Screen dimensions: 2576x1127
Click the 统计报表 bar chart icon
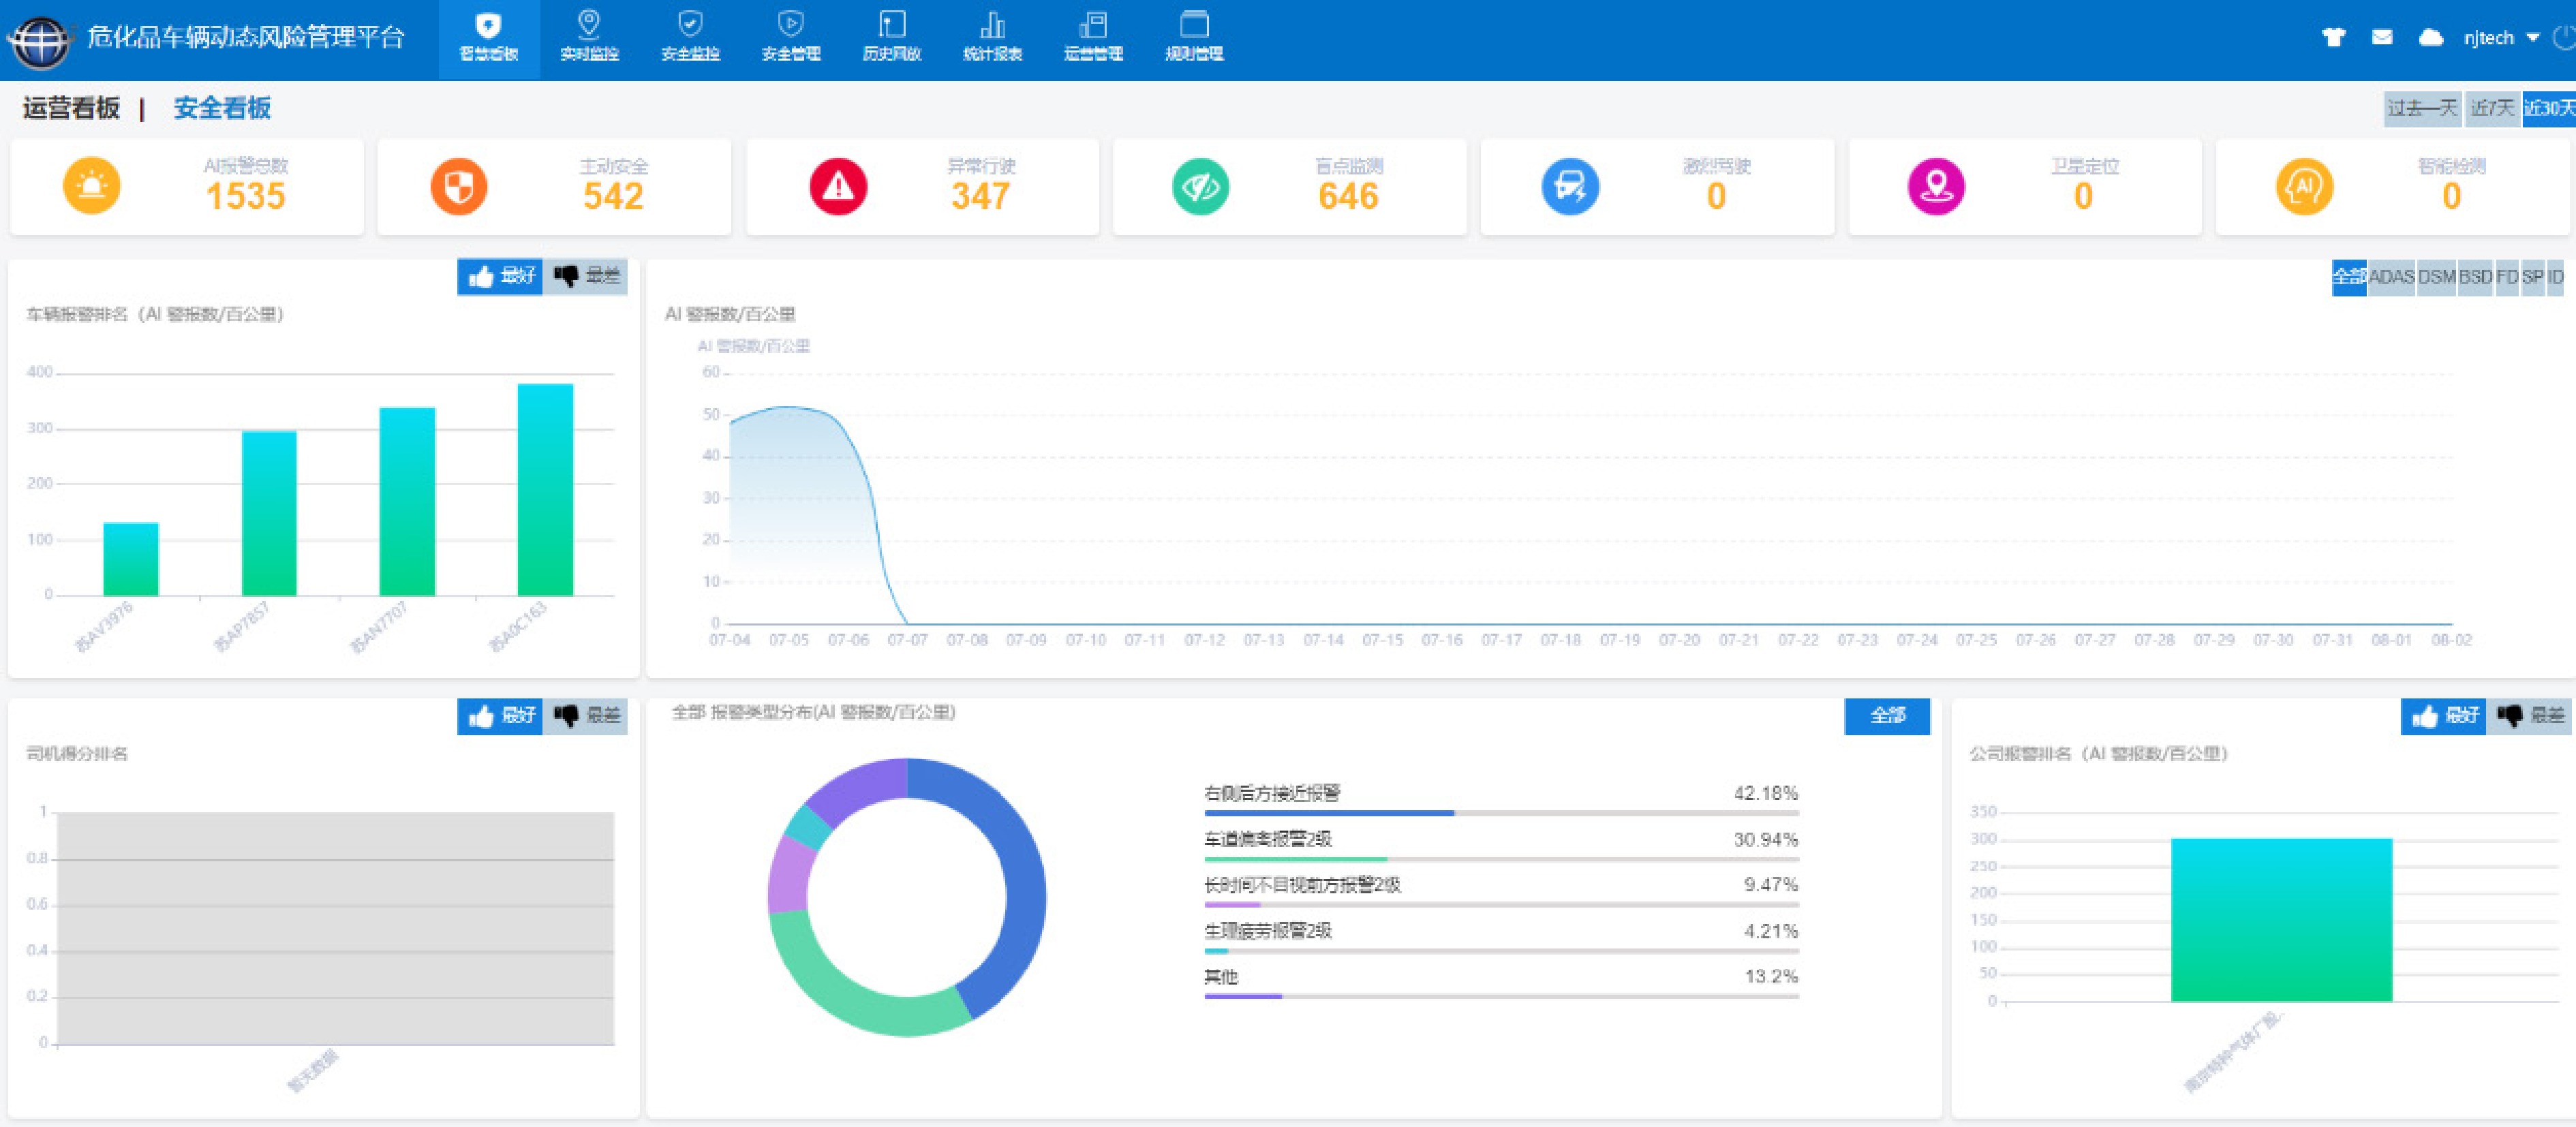point(992,25)
